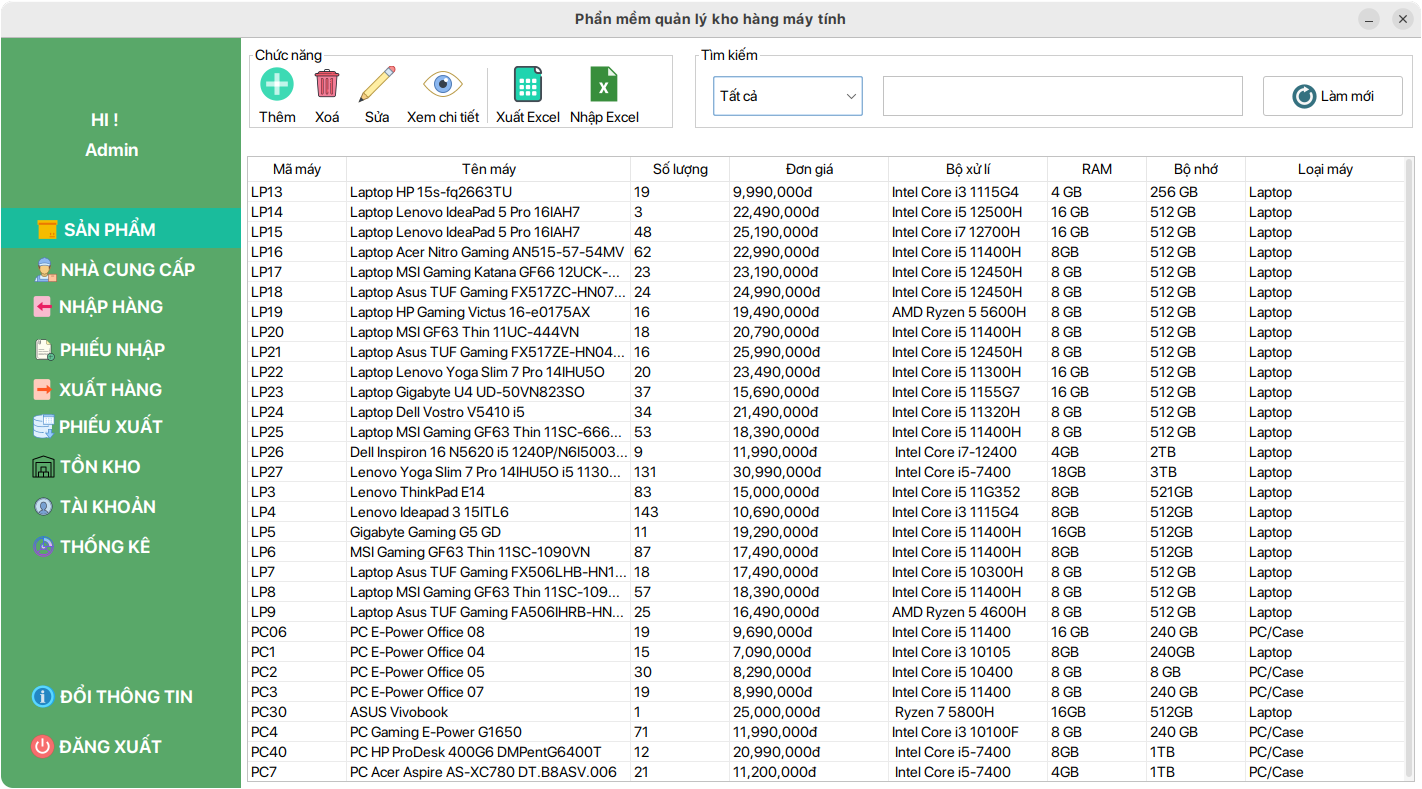Viewport: 1422px width, 789px height.
Task: Click the Thêm label under add icon
Action: pos(277,117)
